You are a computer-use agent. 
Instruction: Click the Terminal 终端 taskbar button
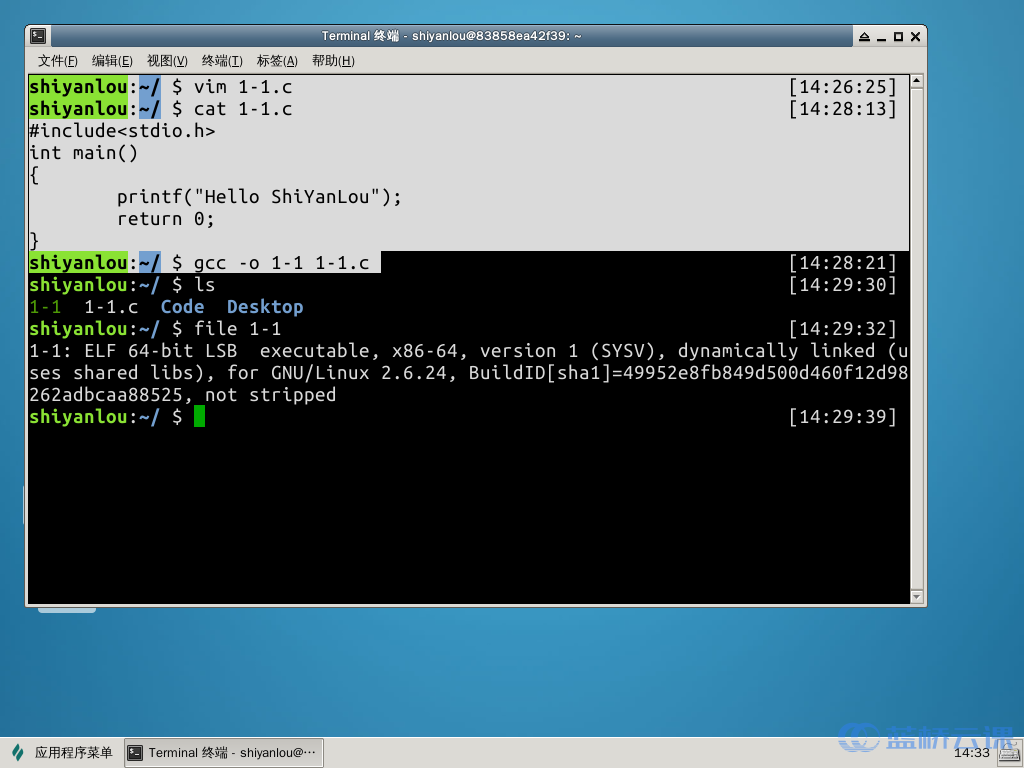223,752
